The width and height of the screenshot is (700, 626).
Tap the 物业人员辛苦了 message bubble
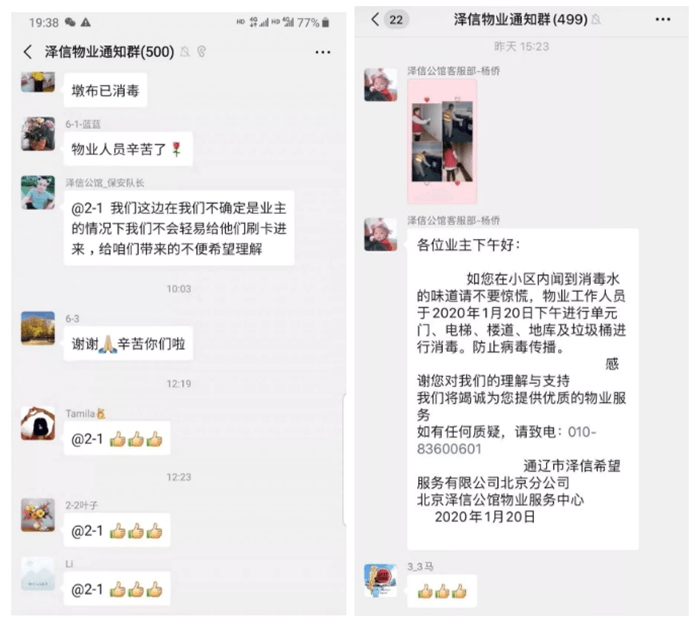tap(128, 149)
